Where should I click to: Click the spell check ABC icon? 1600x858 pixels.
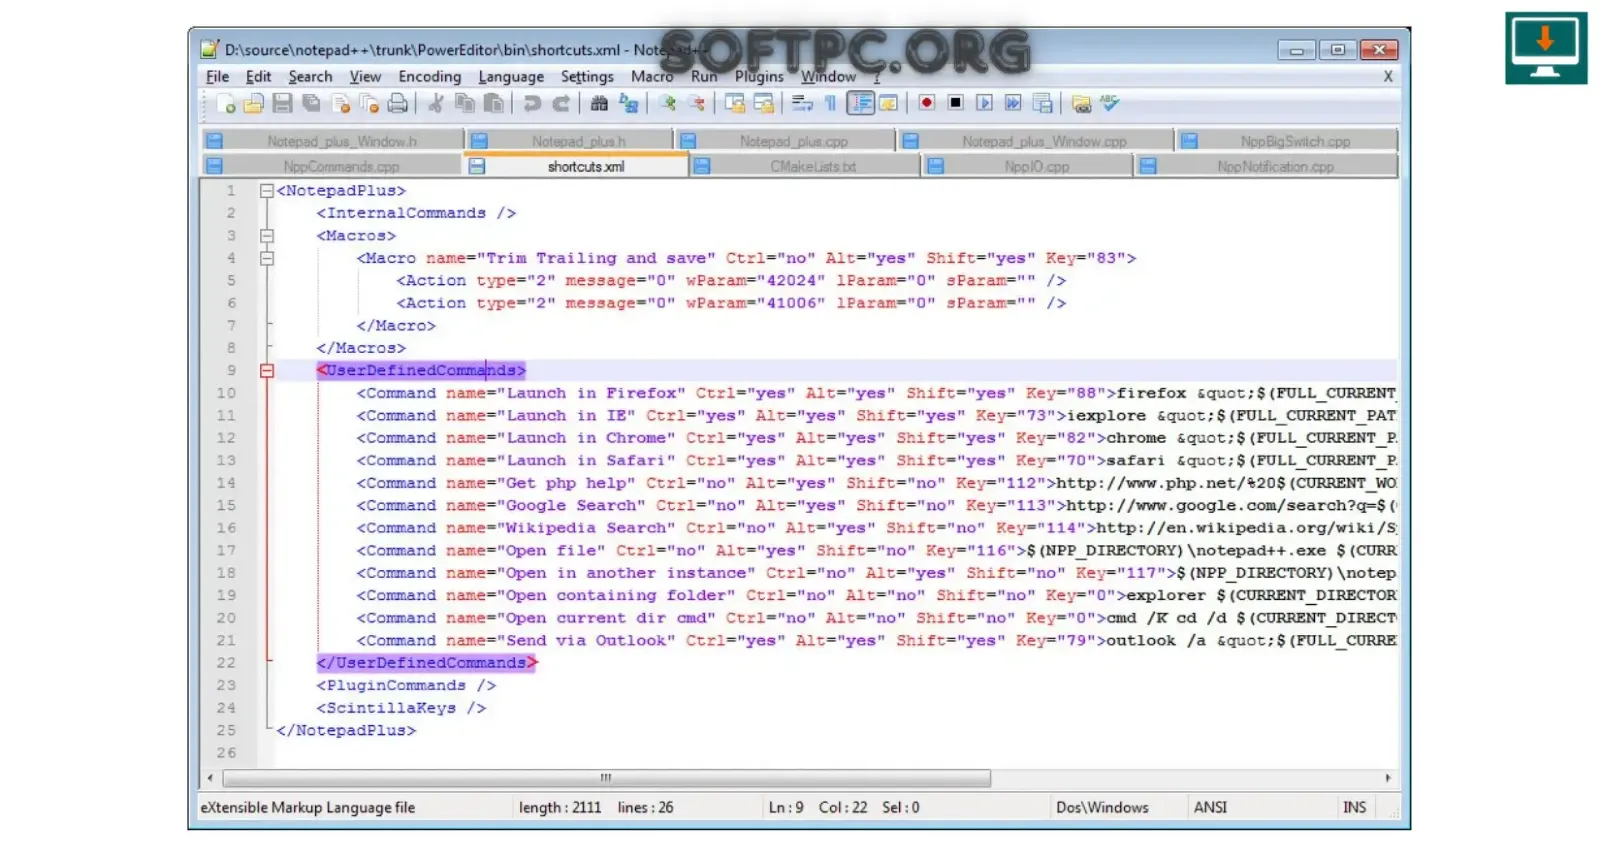[1109, 102]
